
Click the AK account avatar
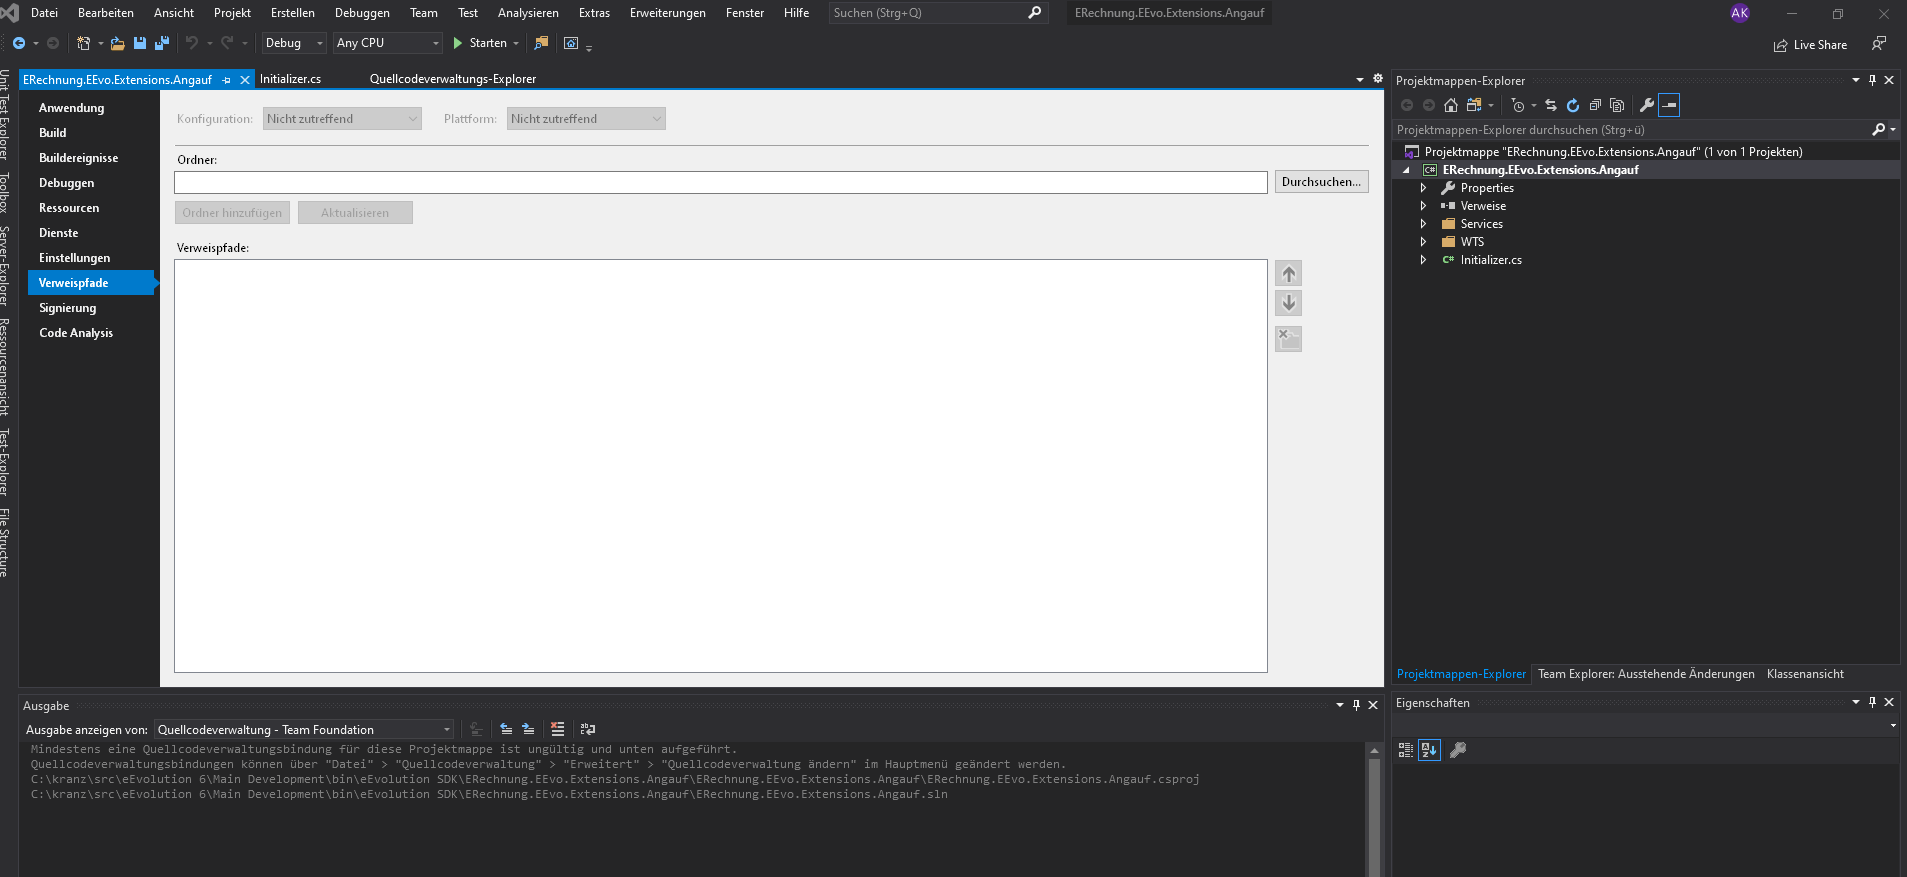[1740, 13]
